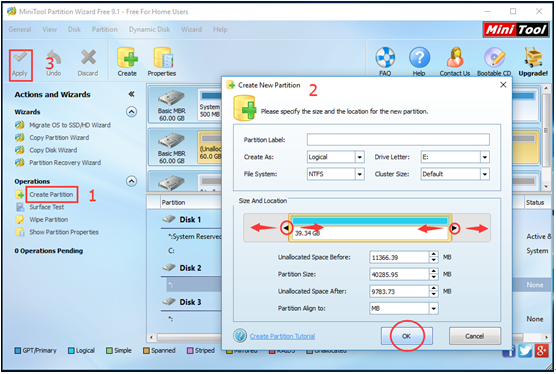Open the Cluster Size dropdown
Screen dimensions: 556x374
pyautogui.click(x=485, y=174)
